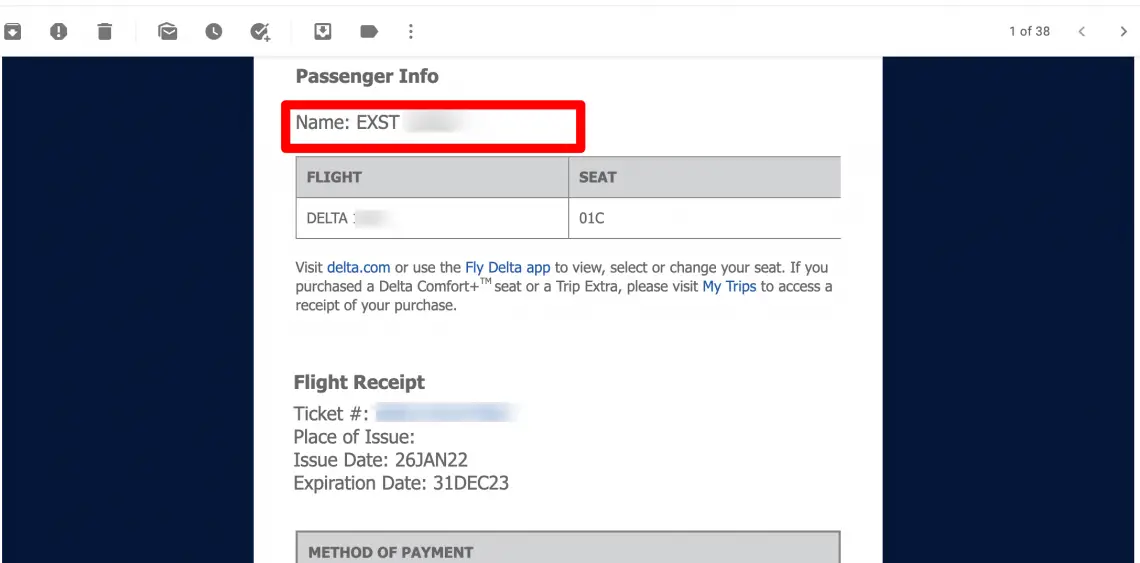
Task: Open the Labels tag icon
Action: tap(369, 31)
